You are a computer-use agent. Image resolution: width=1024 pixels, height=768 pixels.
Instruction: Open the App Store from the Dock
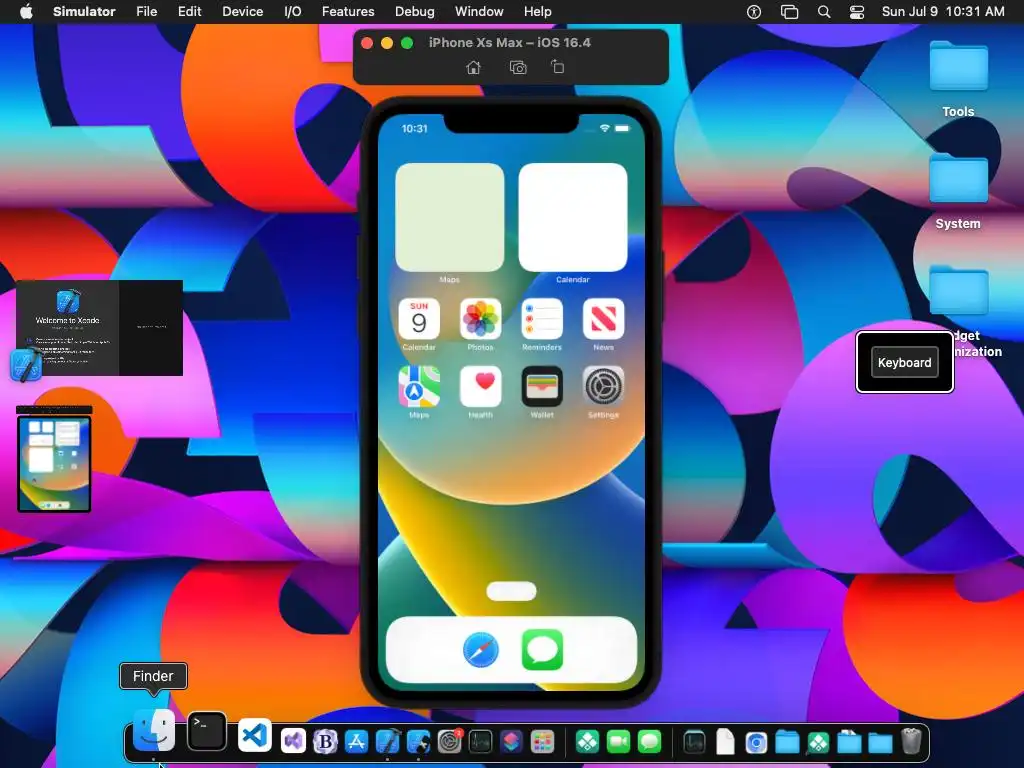356,741
